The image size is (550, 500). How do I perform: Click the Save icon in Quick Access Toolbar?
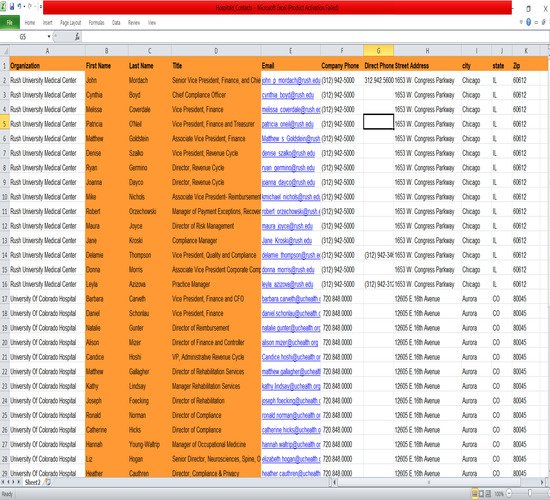[12, 6]
